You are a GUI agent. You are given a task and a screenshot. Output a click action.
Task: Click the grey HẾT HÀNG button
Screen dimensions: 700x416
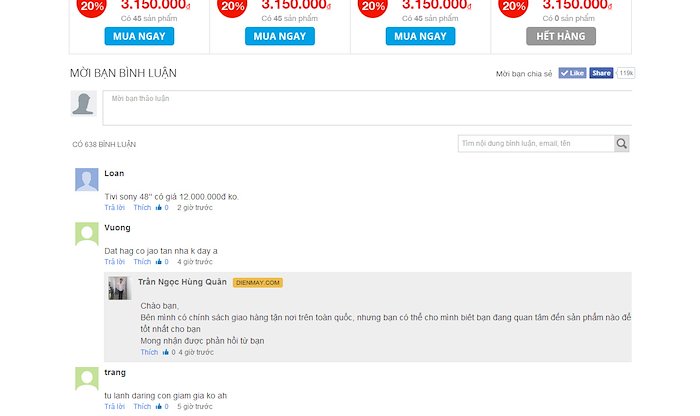click(x=561, y=36)
